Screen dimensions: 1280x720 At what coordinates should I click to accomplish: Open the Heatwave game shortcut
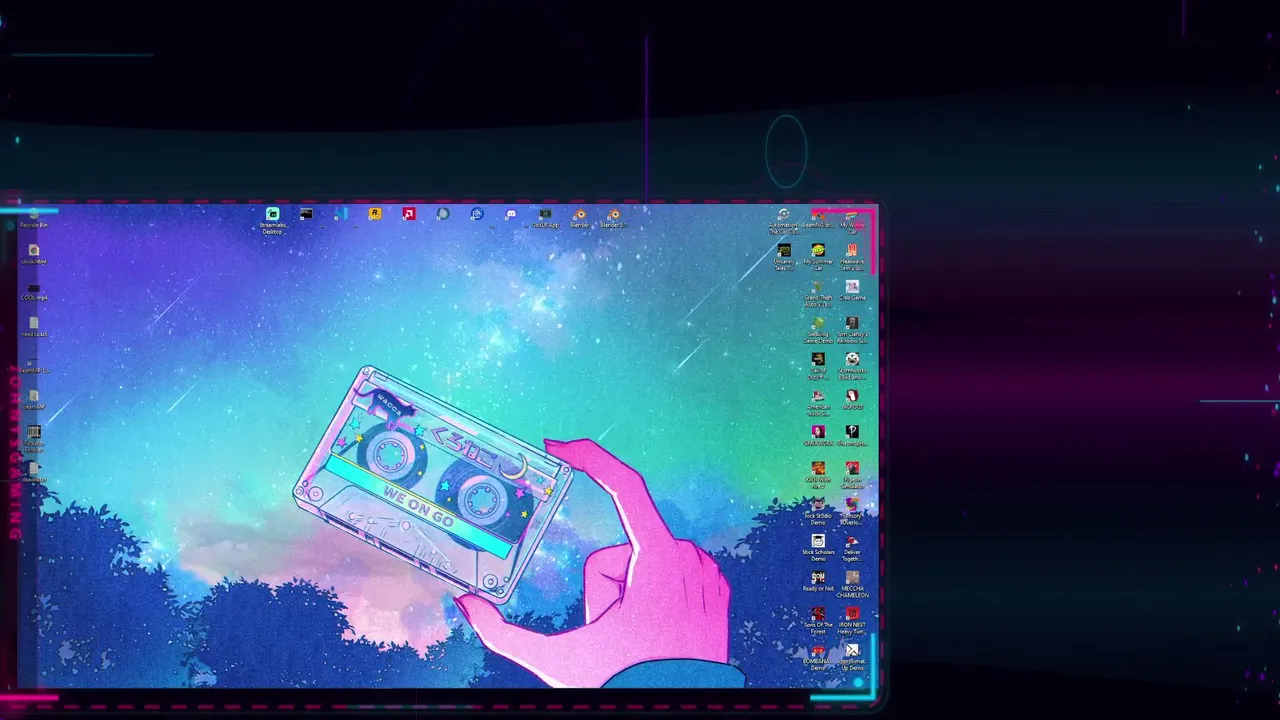pos(852,257)
